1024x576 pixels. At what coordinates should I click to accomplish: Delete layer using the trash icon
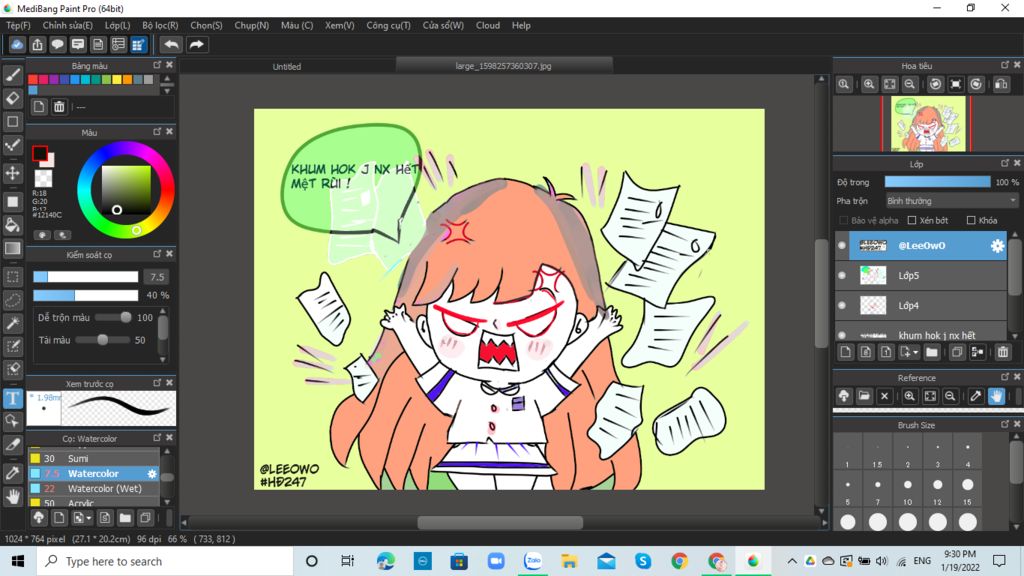tap(1003, 352)
